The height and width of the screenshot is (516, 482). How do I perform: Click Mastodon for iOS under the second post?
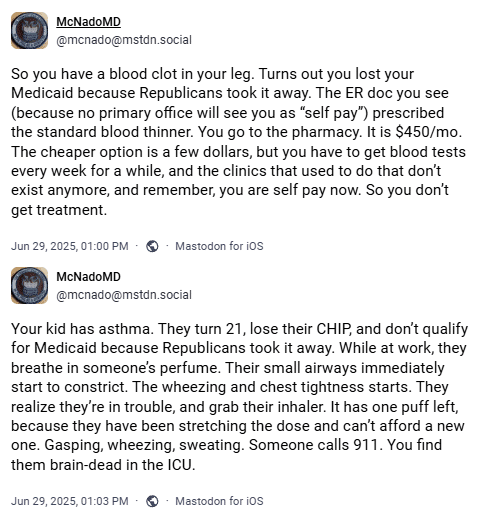click(x=219, y=501)
